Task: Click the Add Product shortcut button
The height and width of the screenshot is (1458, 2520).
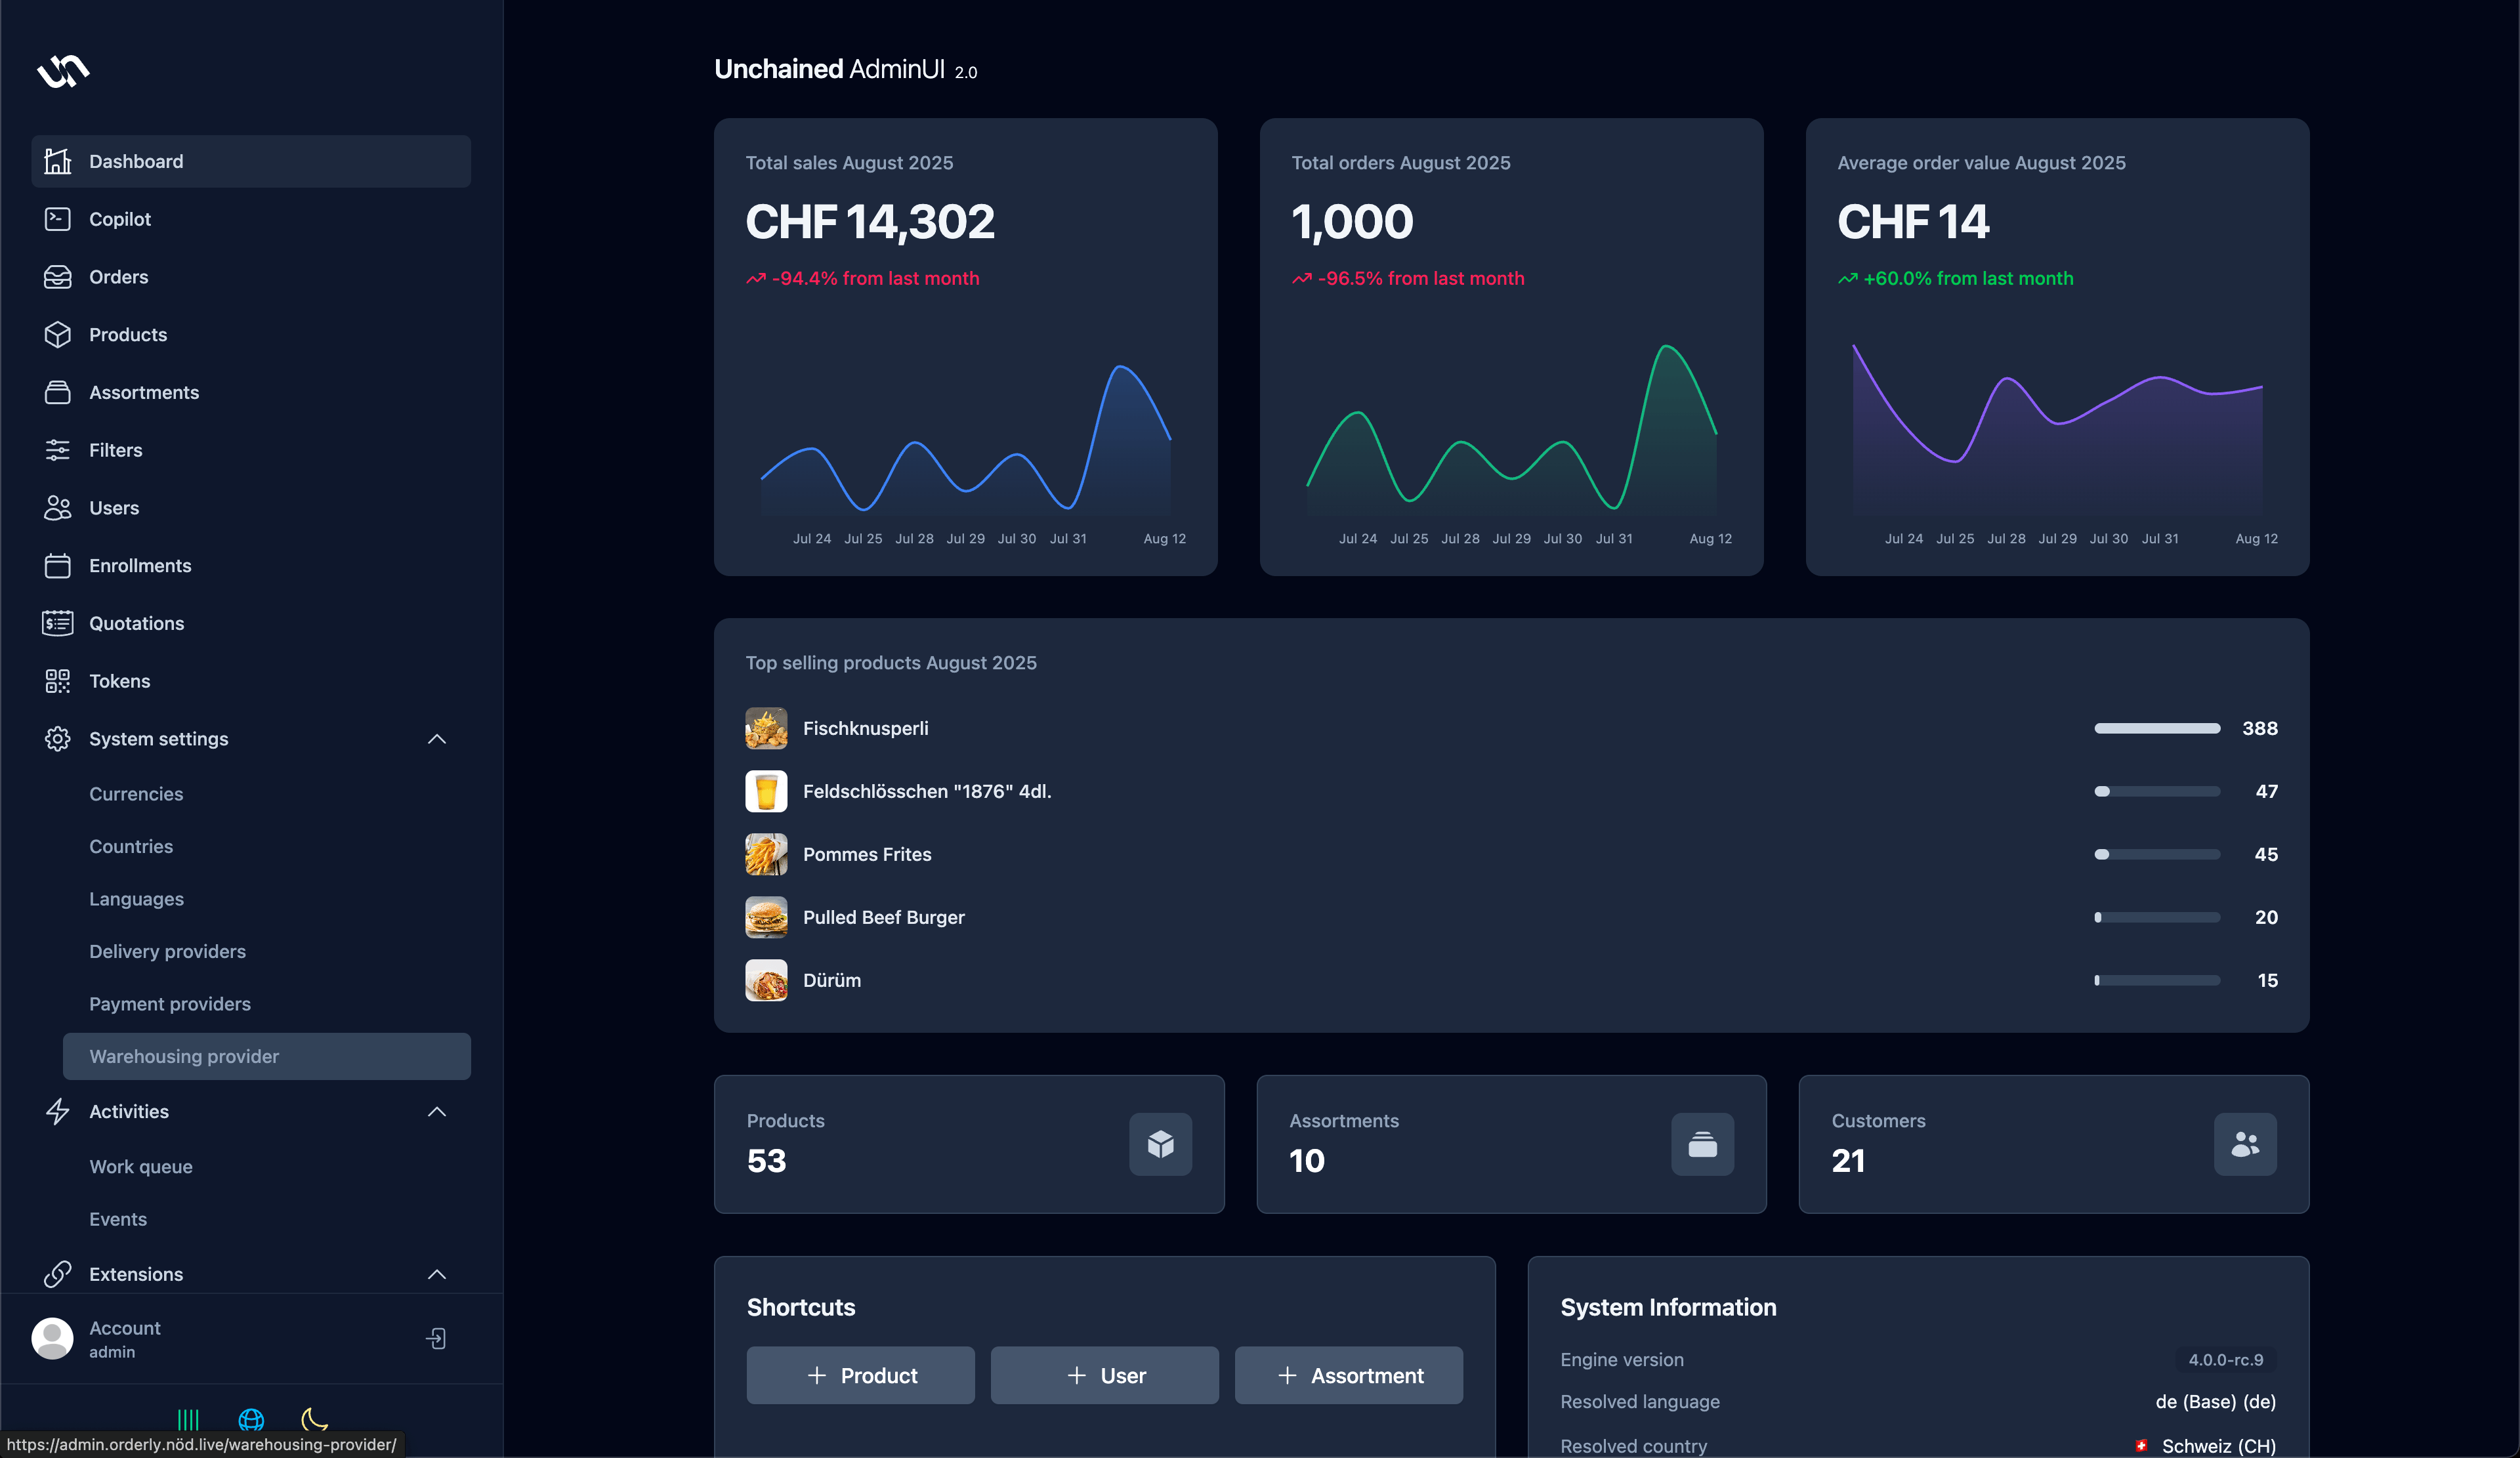Action: 860,1375
